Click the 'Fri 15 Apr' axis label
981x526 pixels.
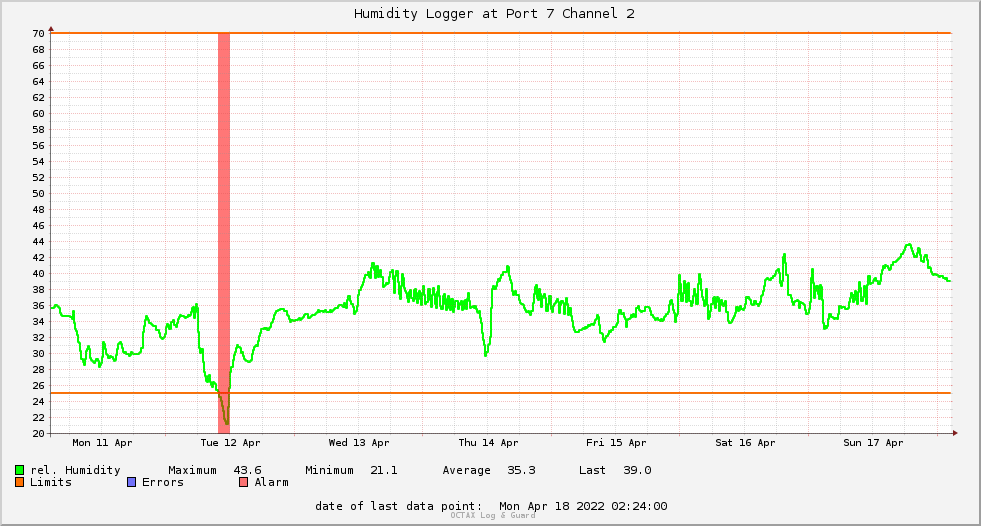pos(616,443)
